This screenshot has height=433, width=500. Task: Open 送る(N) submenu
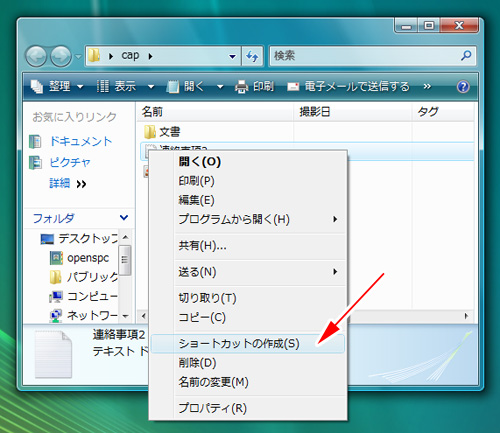(x=247, y=272)
